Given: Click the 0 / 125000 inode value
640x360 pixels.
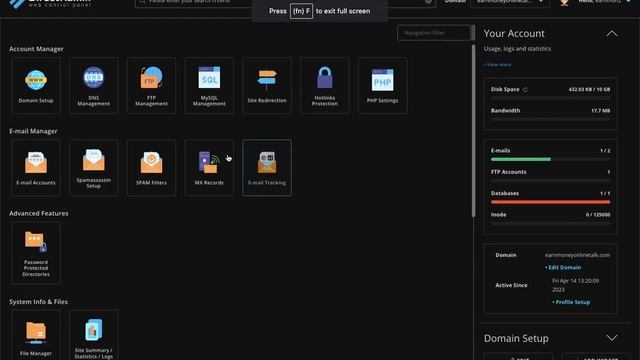Looking at the screenshot, I should (598, 215).
